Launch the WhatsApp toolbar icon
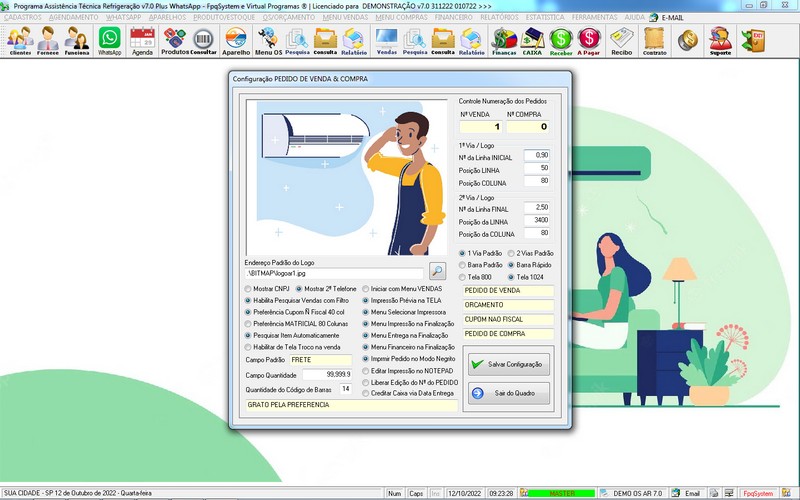800x500 pixels. click(110, 41)
